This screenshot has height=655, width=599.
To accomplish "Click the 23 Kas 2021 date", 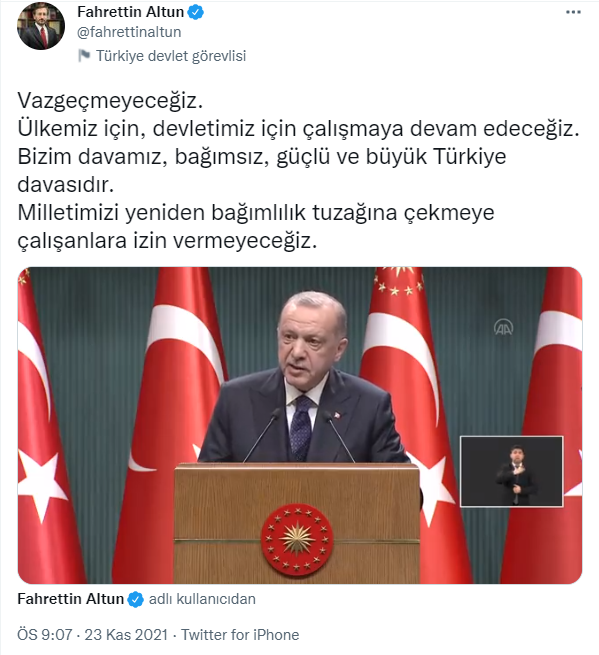I will [x=126, y=635].
